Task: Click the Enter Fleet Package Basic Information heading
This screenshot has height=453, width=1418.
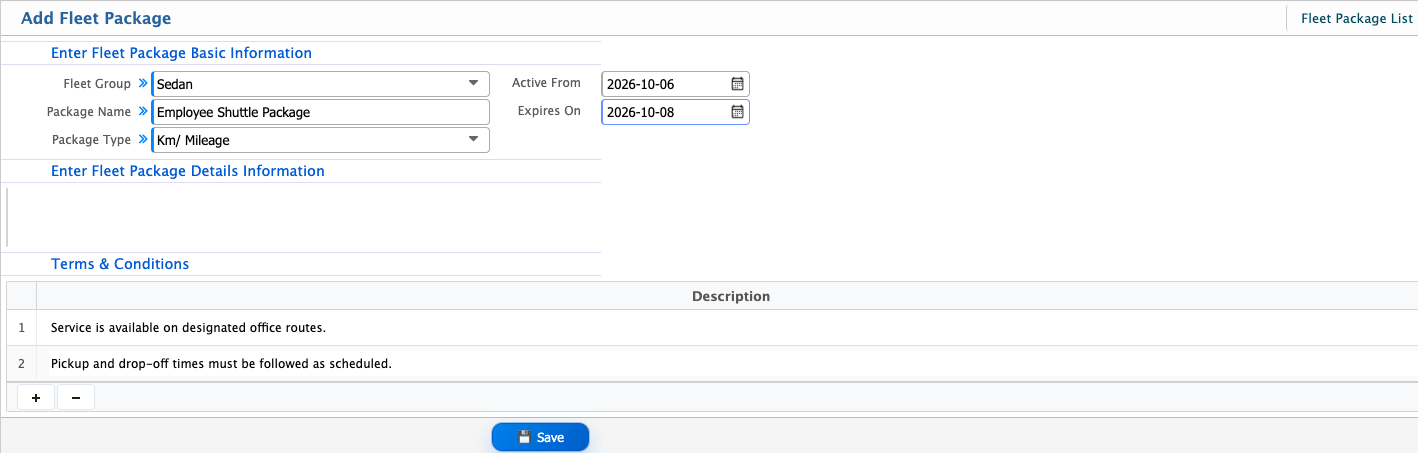Action: pos(181,53)
